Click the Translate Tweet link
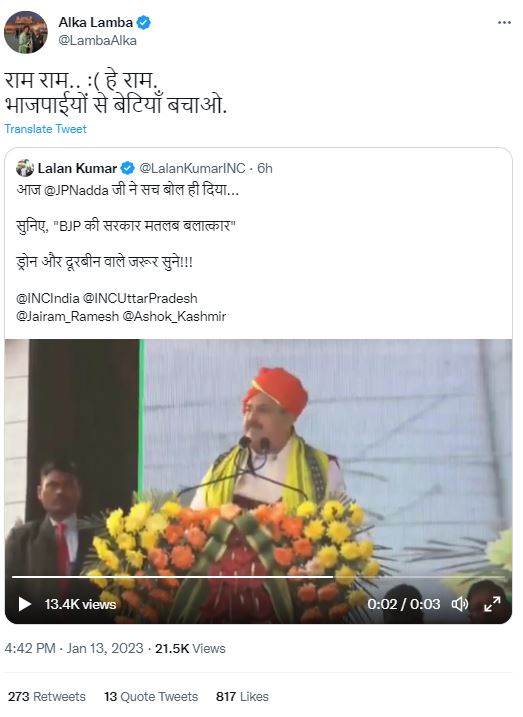This screenshot has width=523, height=717. (45, 129)
